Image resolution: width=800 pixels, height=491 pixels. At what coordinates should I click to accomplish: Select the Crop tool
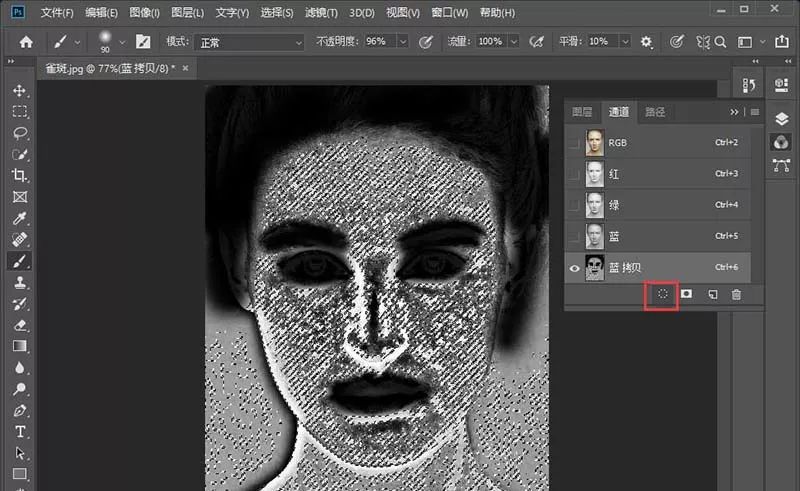click(19, 175)
